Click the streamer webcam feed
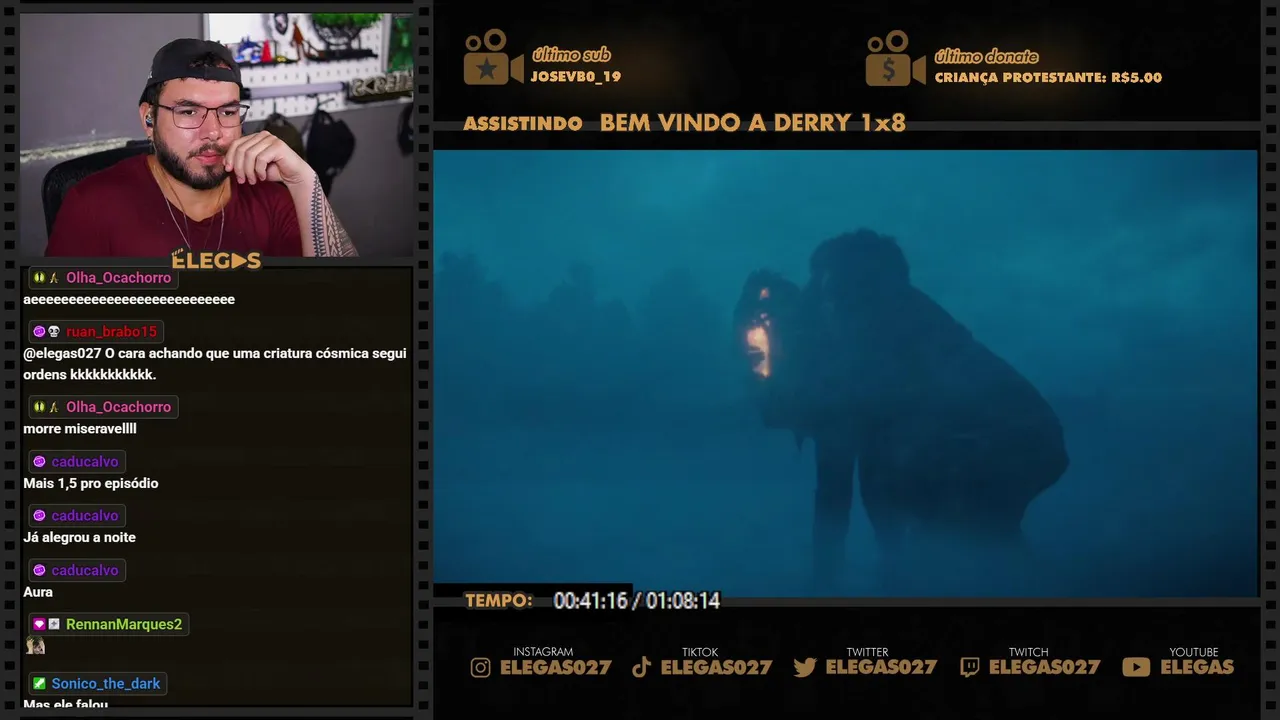Image resolution: width=1280 pixels, height=720 pixels. click(217, 135)
